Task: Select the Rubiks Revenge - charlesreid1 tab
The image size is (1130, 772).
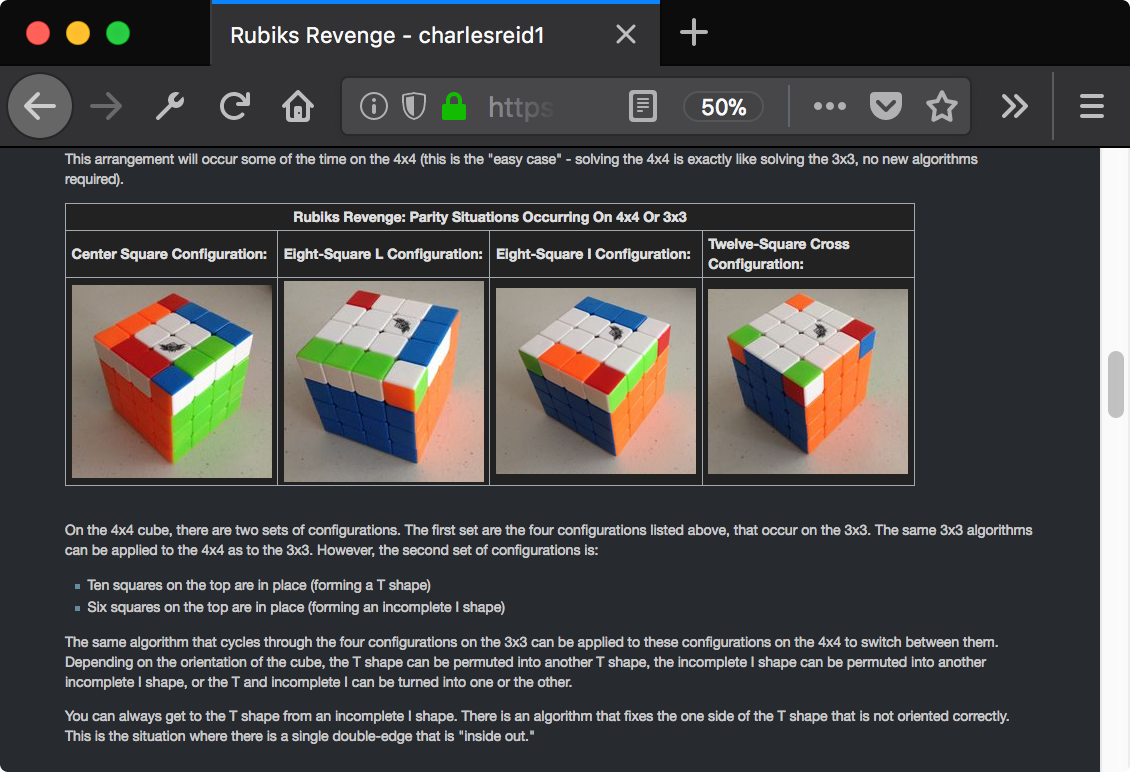Action: point(435,34)
